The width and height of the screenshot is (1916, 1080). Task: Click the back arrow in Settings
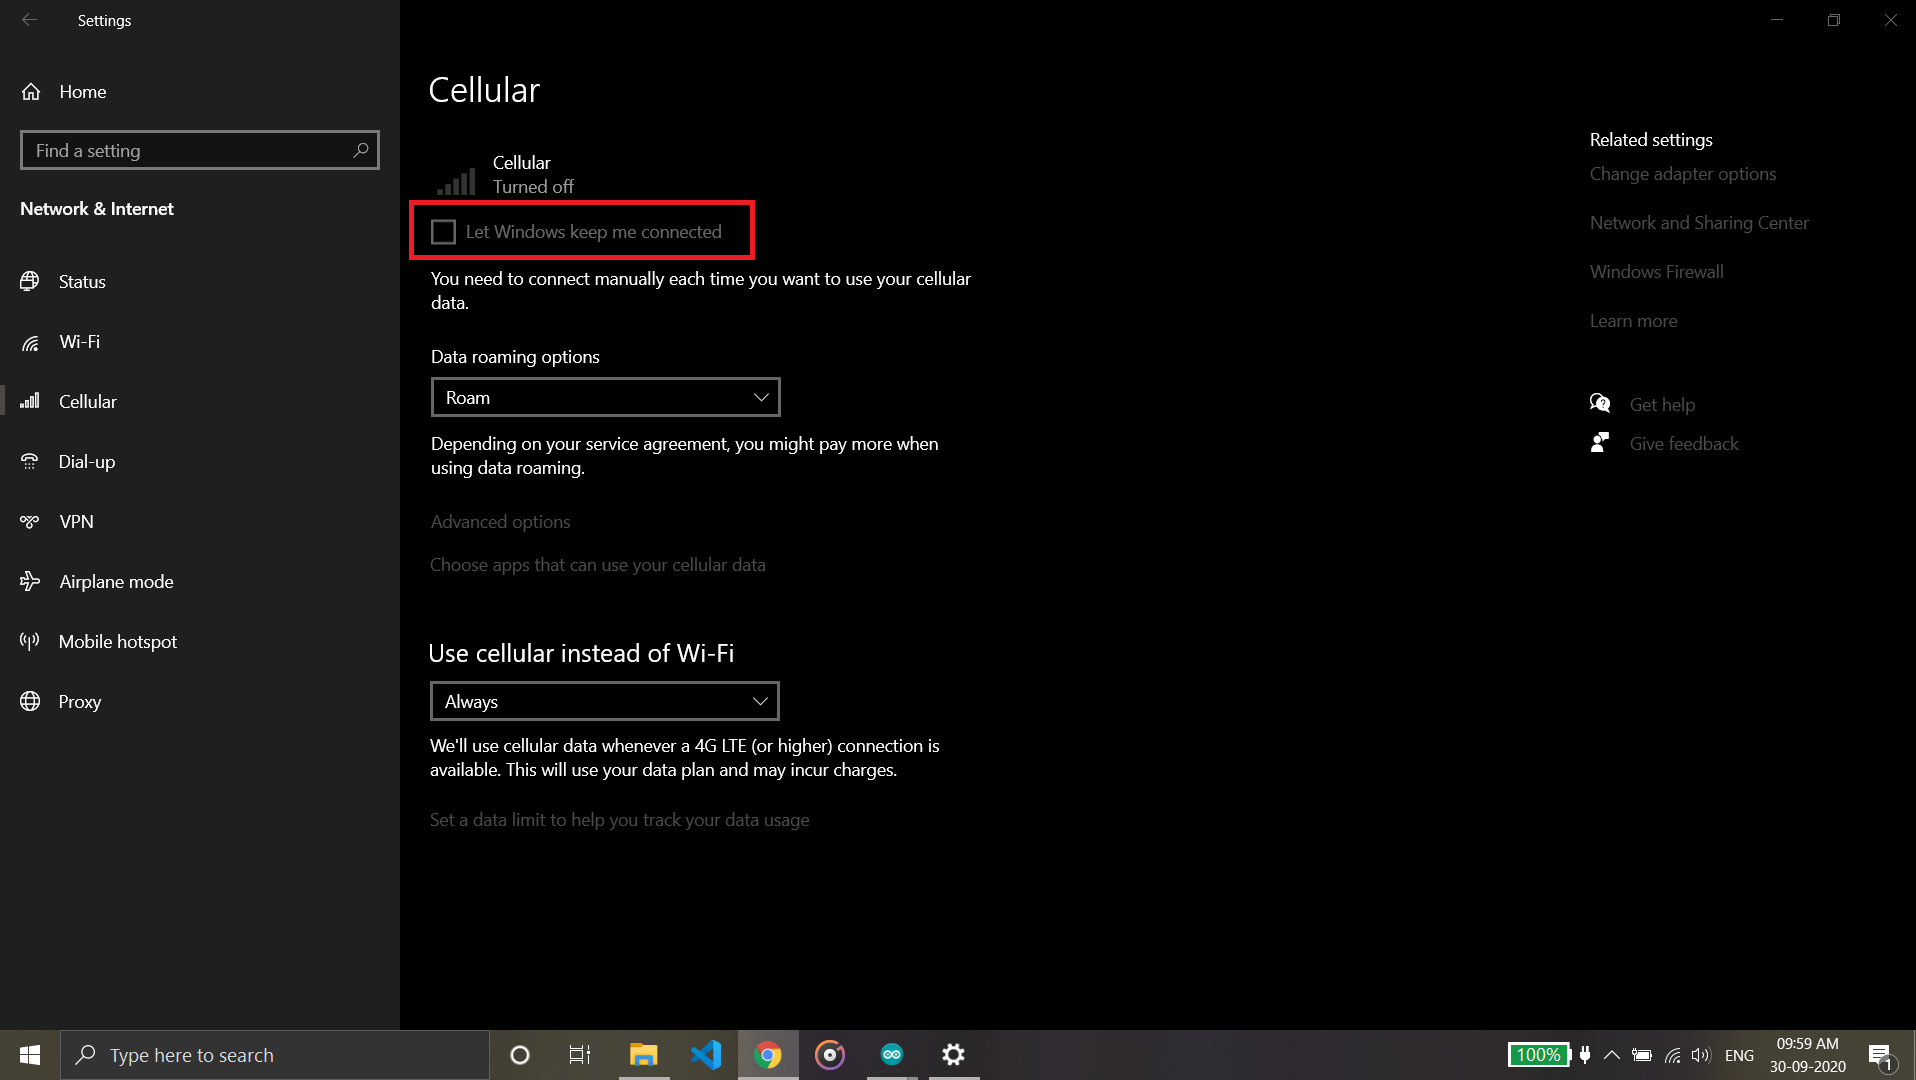(29, 20)
